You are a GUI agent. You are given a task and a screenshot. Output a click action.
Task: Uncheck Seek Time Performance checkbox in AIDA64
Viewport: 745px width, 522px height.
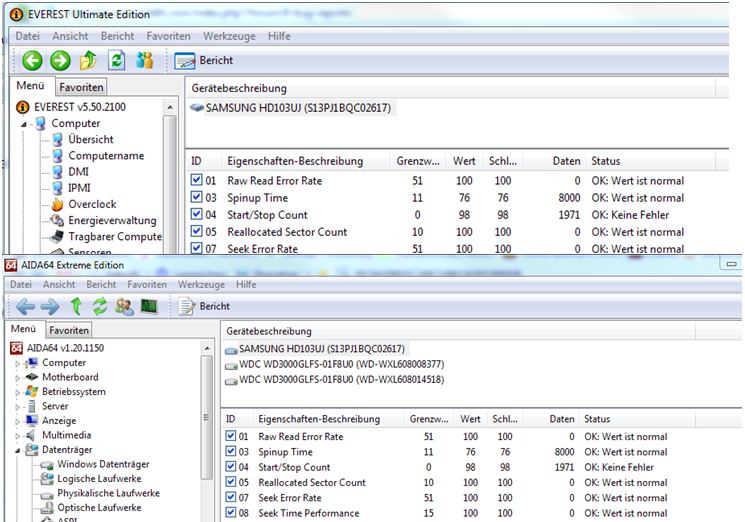(x=231, y=513)
